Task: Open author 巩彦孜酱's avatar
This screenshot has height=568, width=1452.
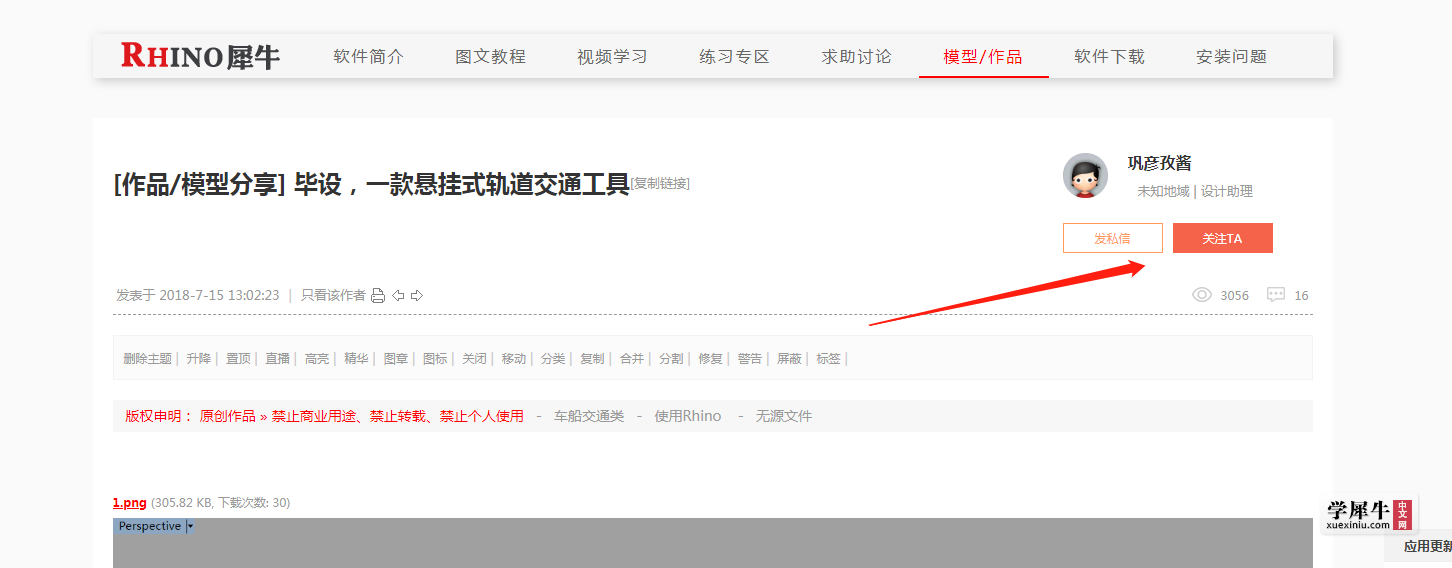Action: (1085, 176)
